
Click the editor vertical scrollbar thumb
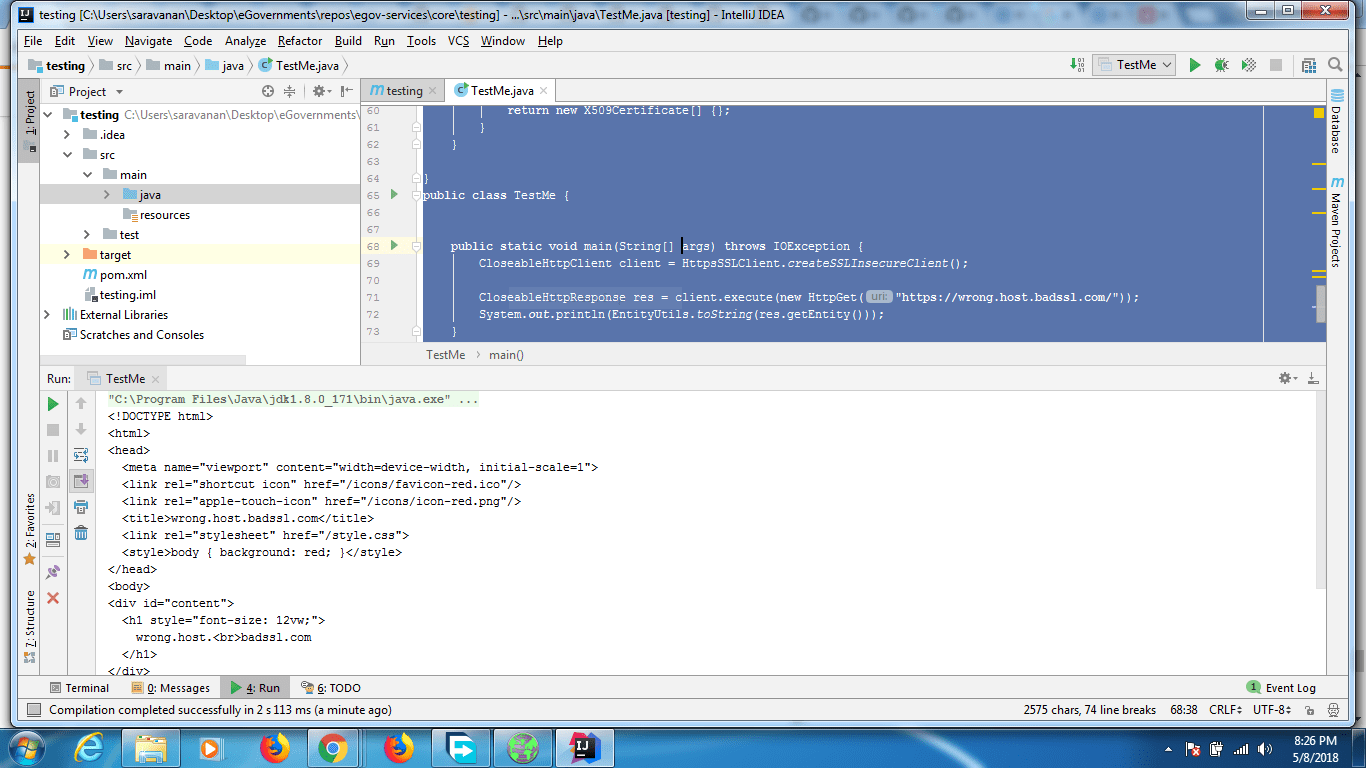click(1321, 304)
